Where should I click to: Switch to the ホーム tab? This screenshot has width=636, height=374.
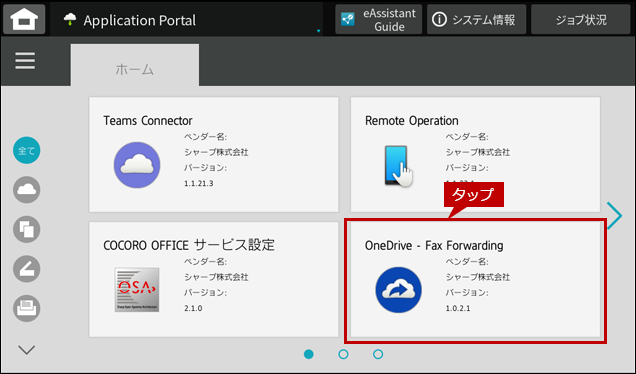(135, 65)
